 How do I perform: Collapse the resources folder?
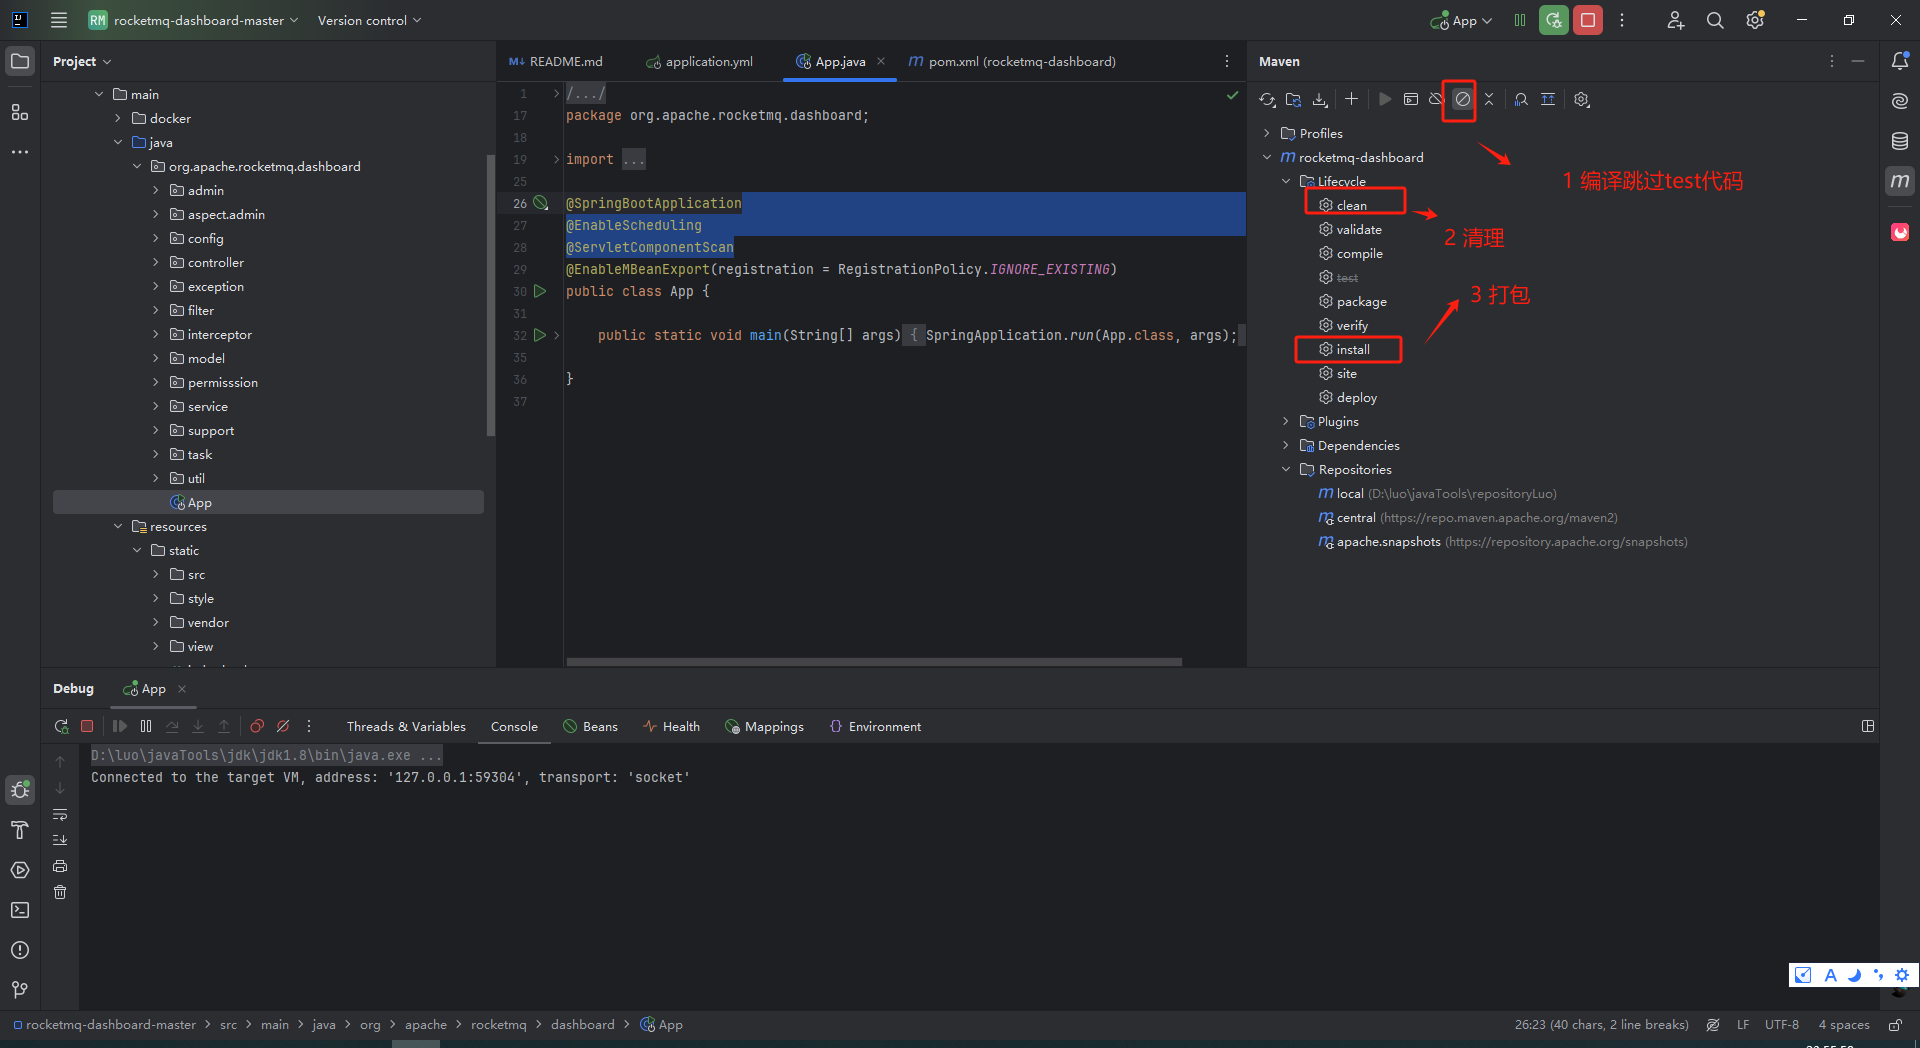click(x=118, y=526)
